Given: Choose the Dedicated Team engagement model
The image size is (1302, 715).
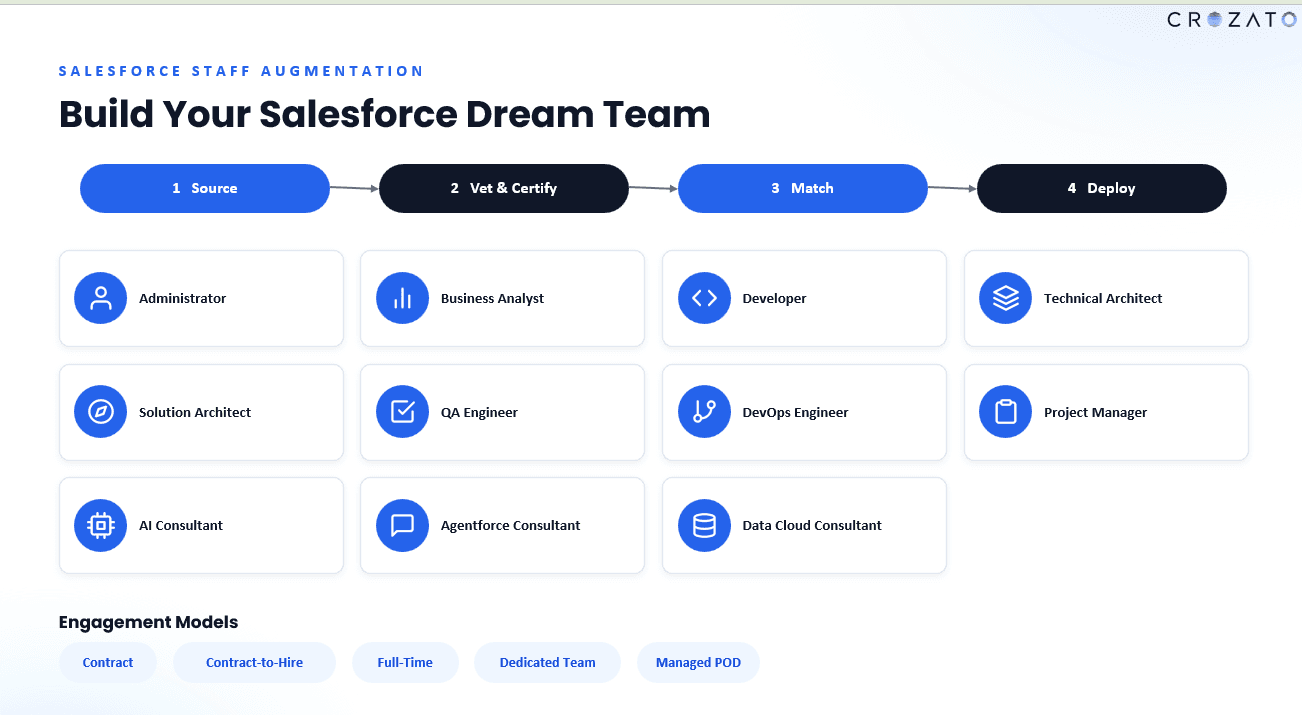Looking at the screenshot, I should (547, 662).
